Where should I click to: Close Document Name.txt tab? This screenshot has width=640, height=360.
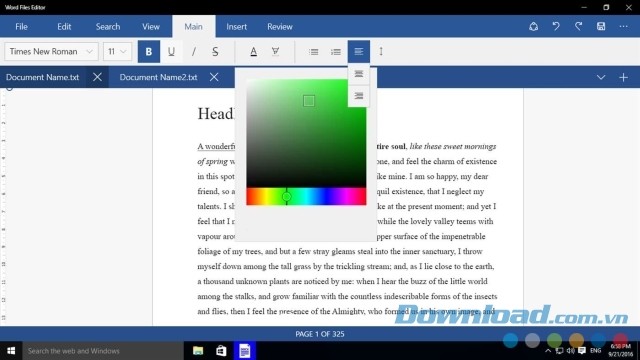click(97, 77)
